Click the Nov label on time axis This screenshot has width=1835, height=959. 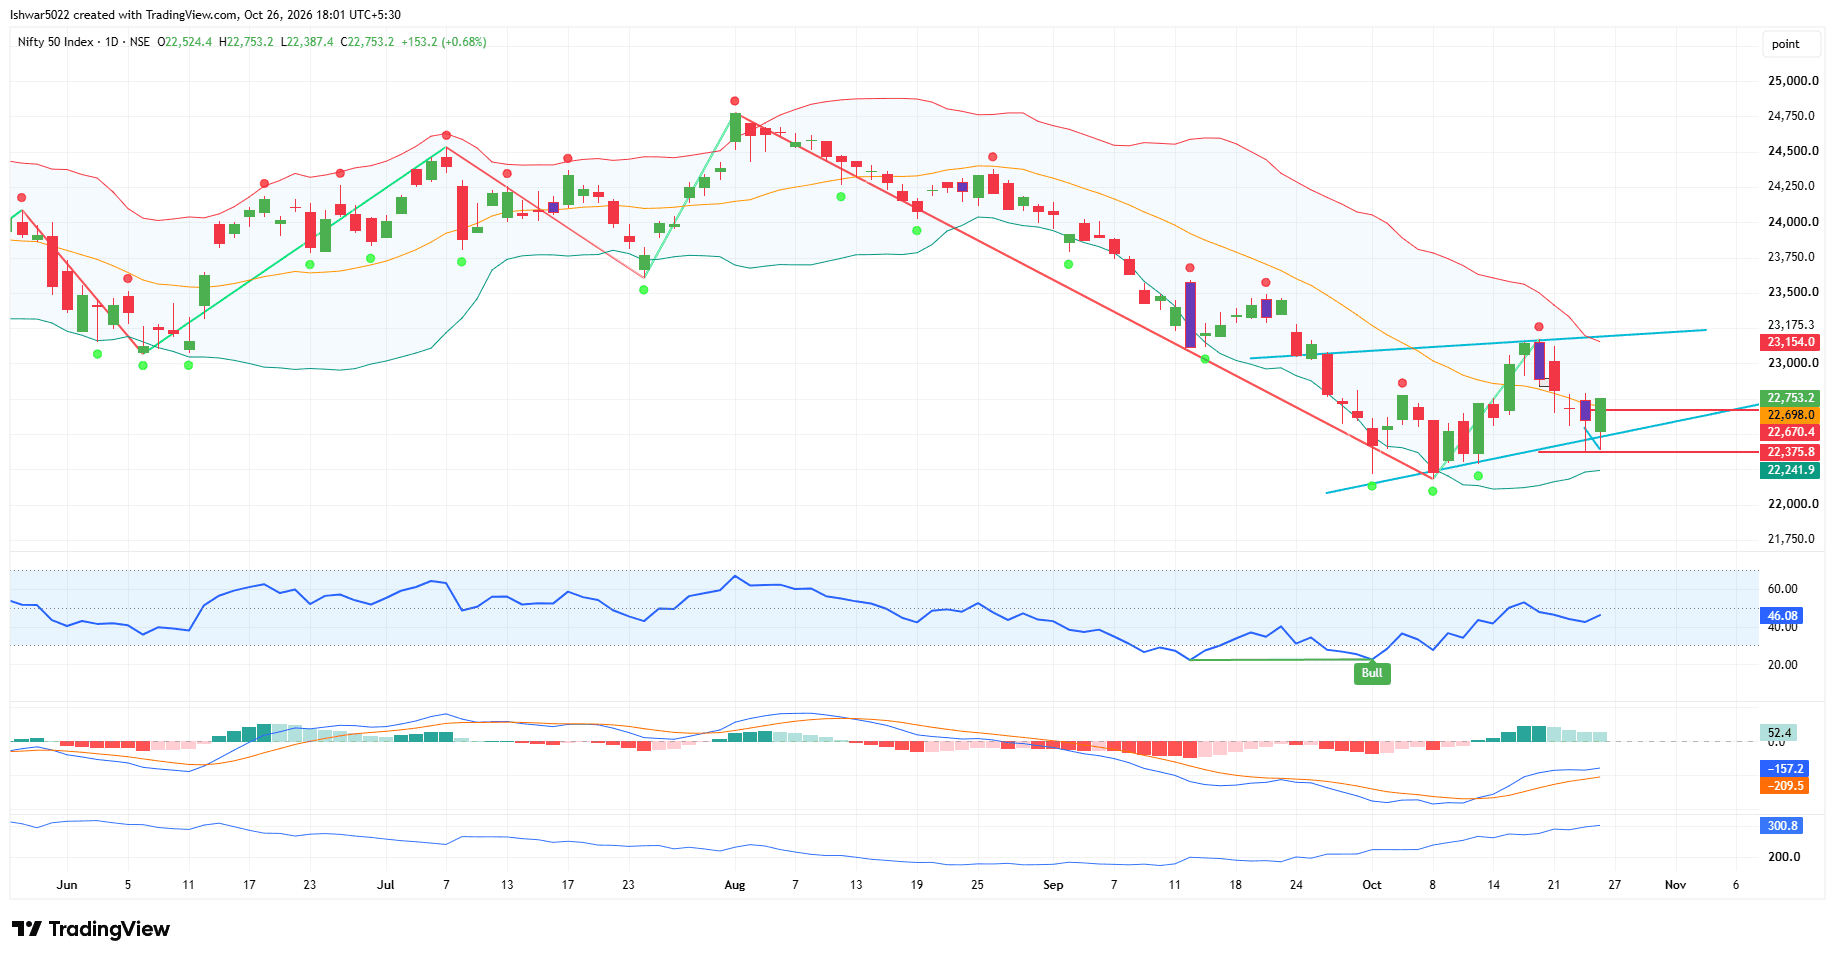1675,885
